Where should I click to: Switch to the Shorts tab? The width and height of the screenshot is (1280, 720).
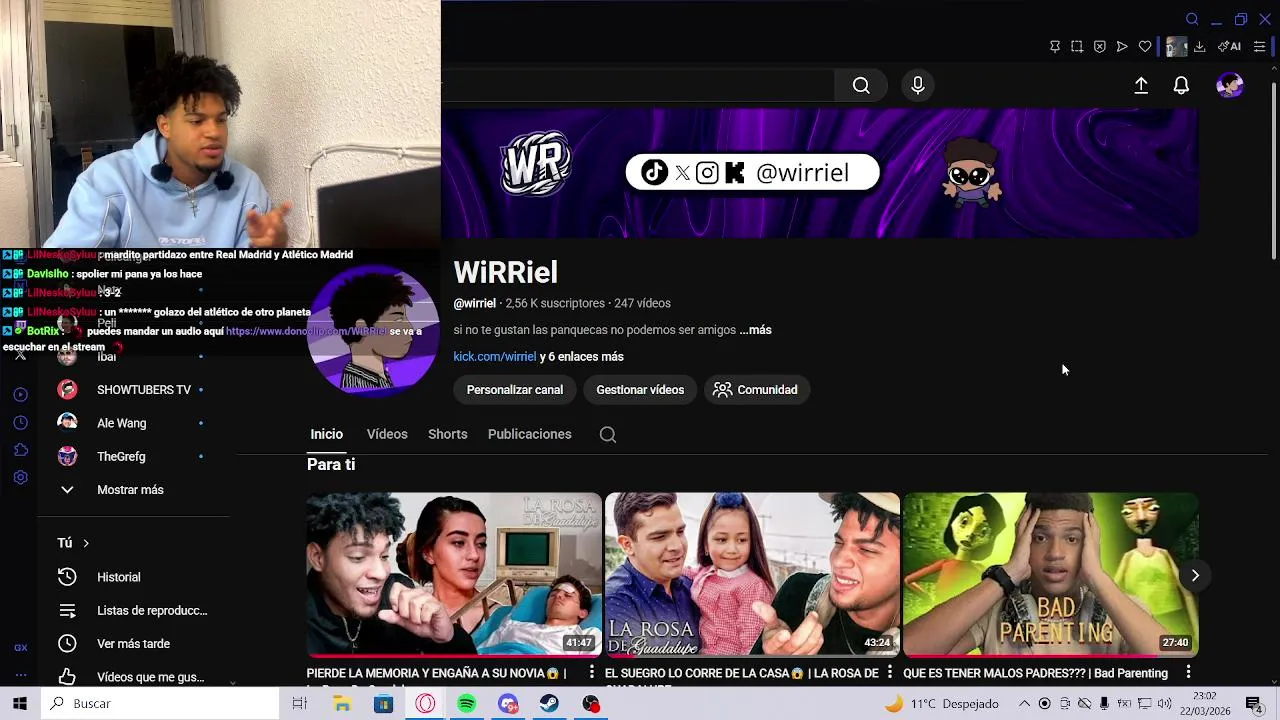[x=447, y=434]
